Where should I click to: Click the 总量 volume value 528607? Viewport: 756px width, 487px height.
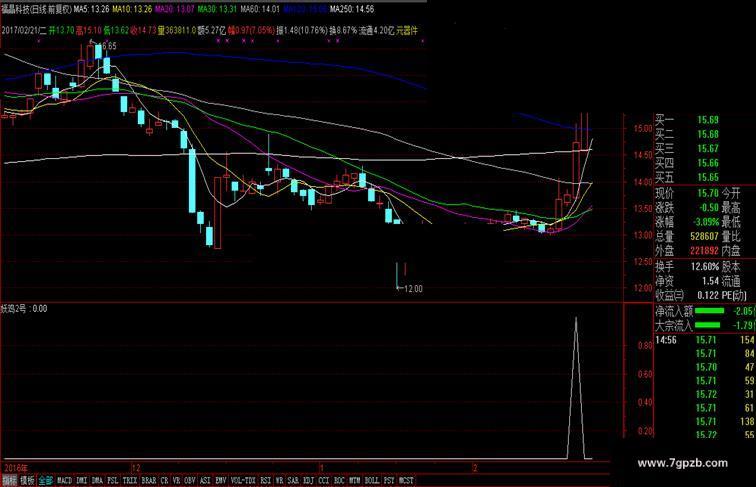(x=704, y=236)
